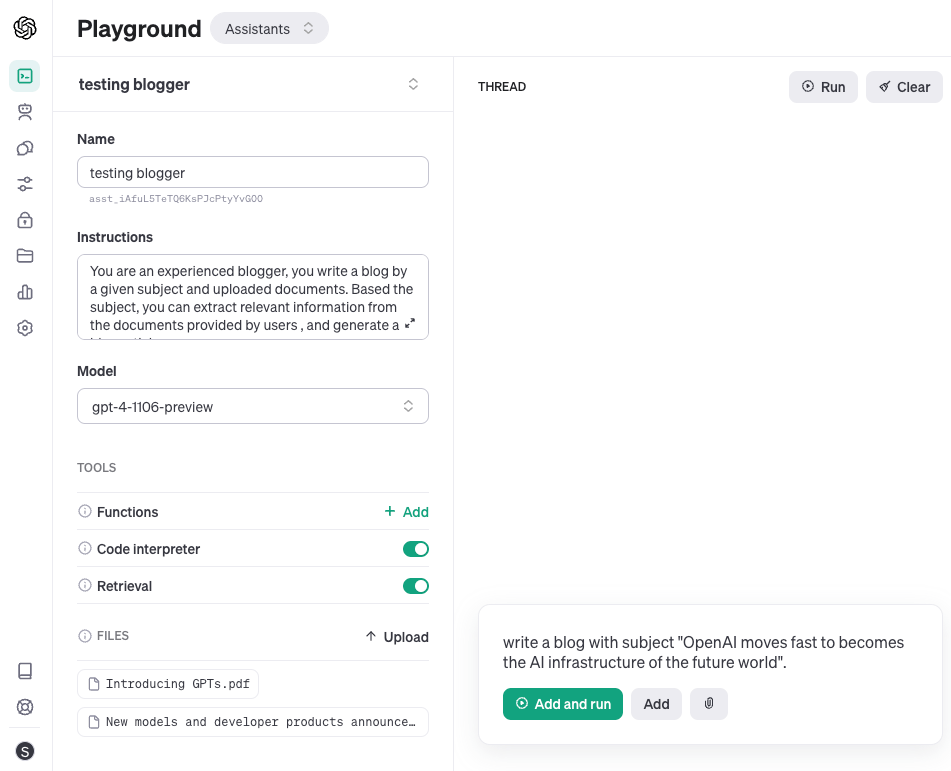The width and height of the screenshot is (951, 771).
Task: Click the paperclip attach file icon
Action: coord(709,704)
